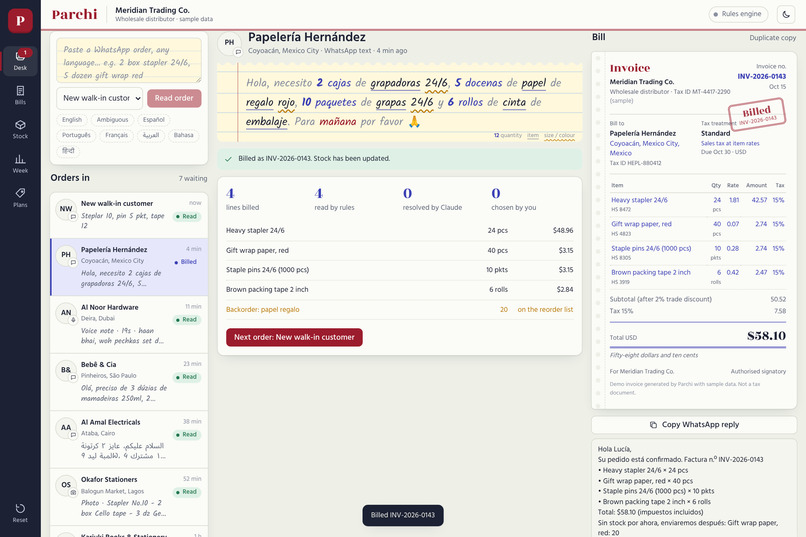806x537 pixels.
Task: Open the New walk-in customer order card
Action: click(129, 215)
